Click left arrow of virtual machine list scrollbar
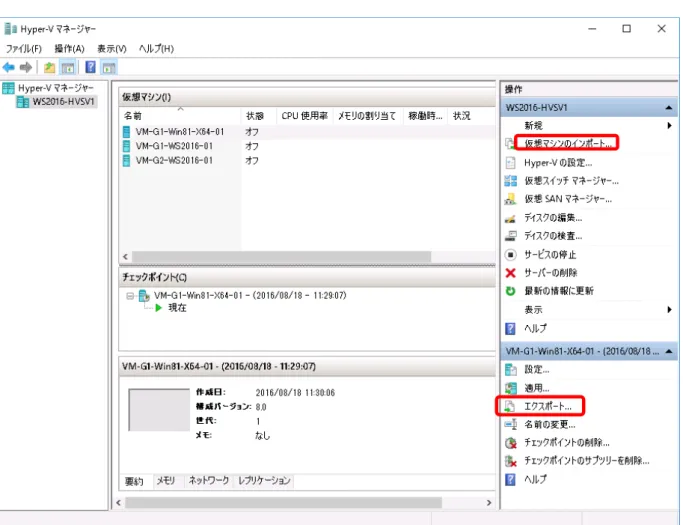Screen dimensions: 683x525 point(125,257)
